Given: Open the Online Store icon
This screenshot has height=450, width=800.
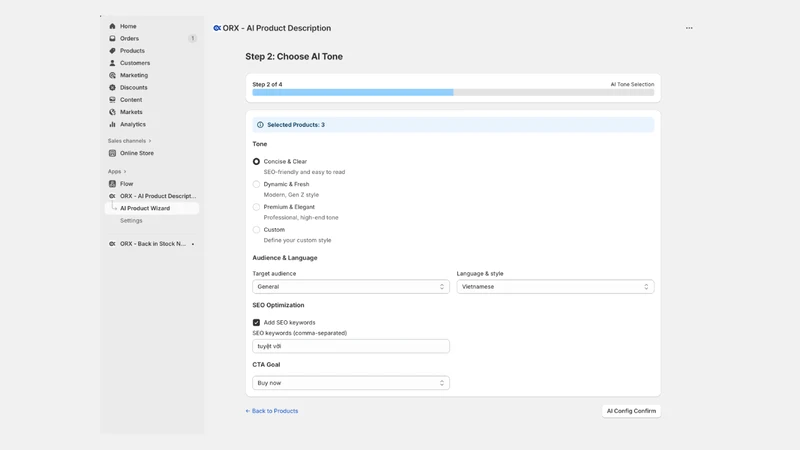Looking at the screenshot, I should 112,153.
